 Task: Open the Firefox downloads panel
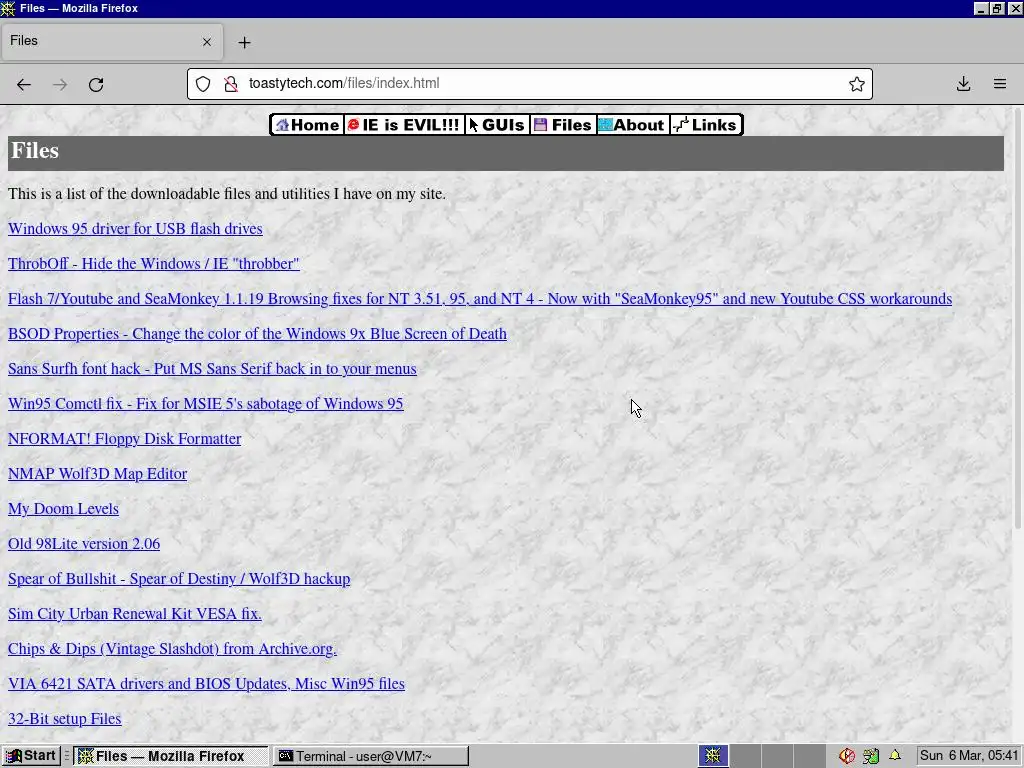(963, 84)
